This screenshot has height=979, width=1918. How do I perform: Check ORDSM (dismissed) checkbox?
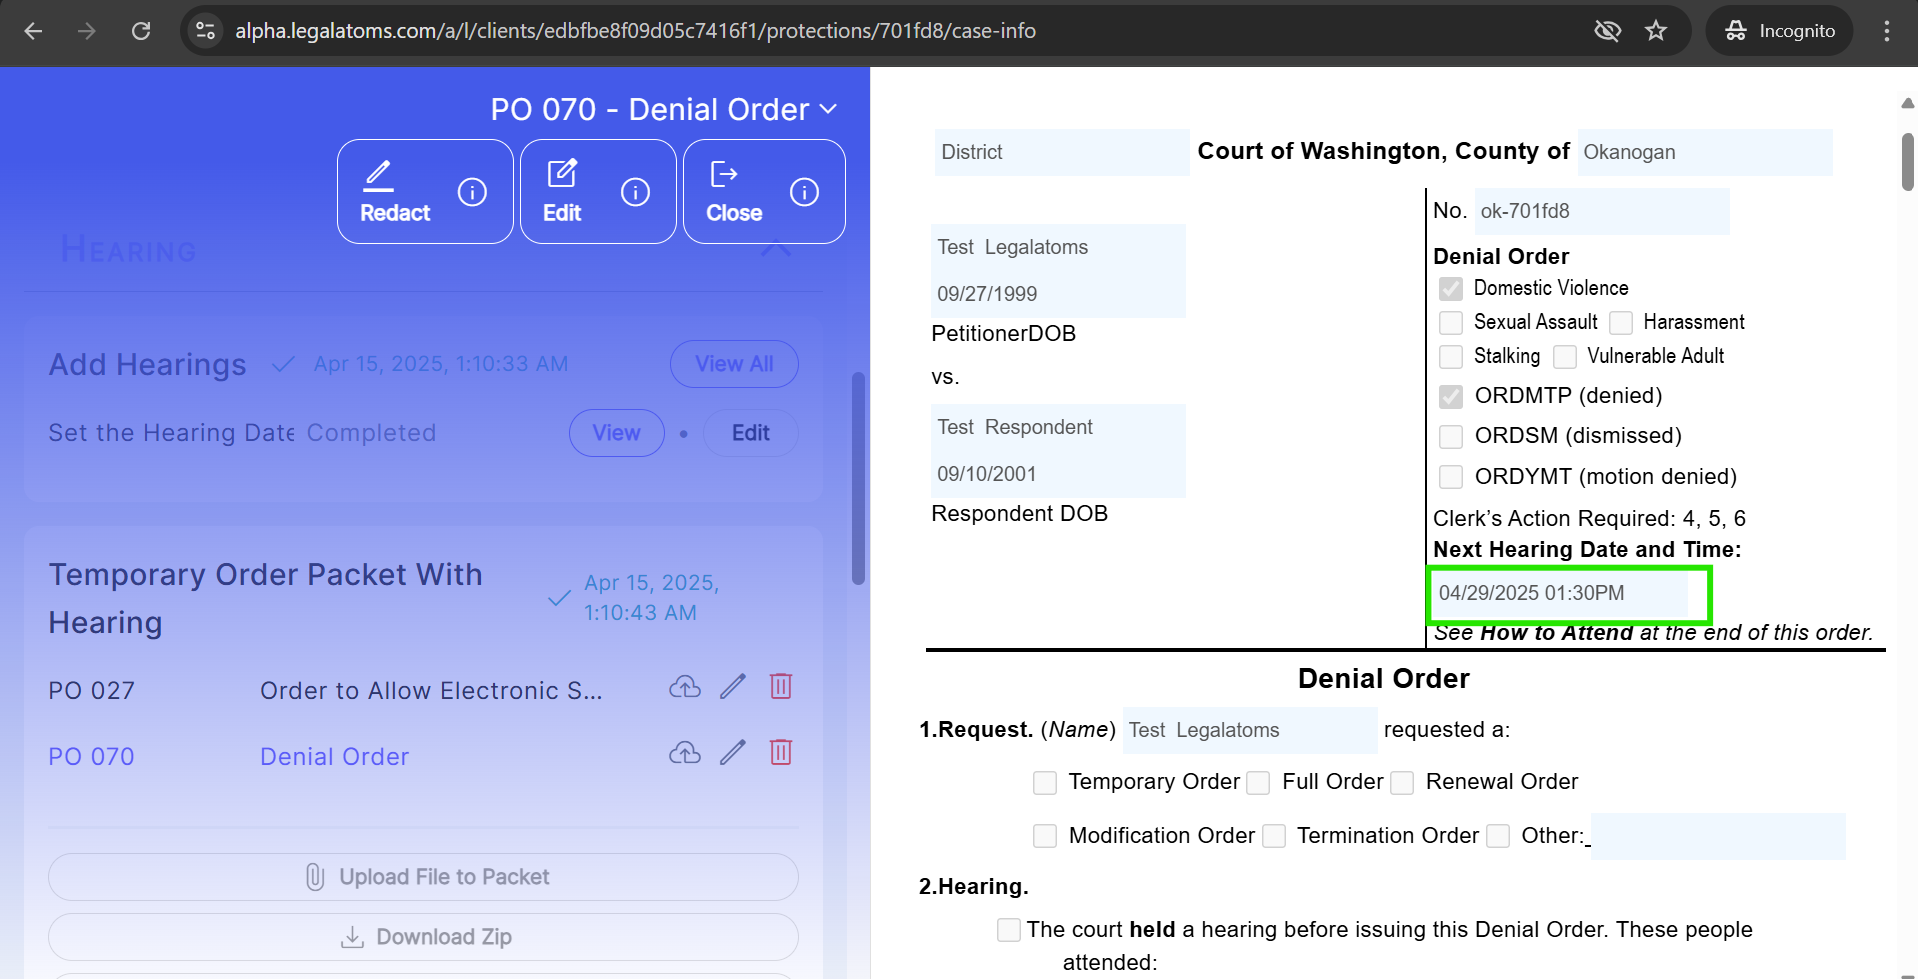tap(1451, 437)
